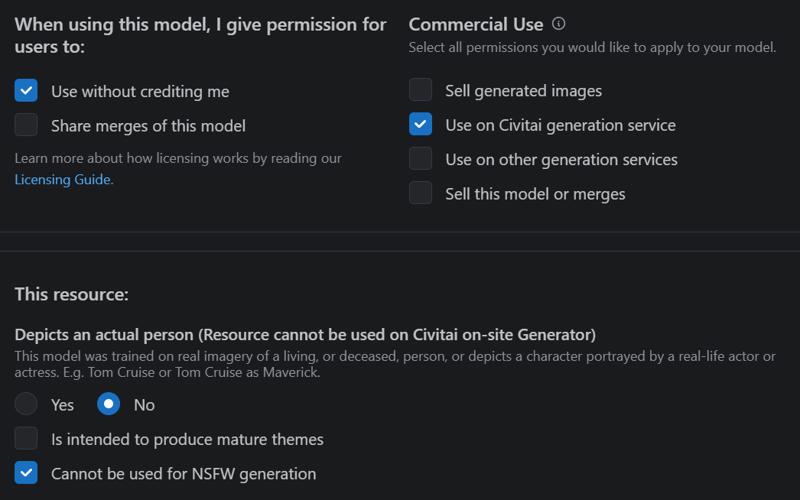The image size is (800, 500).
Task: Uncheck Use on Civitai generation service box
Action: tap(420, 124)
